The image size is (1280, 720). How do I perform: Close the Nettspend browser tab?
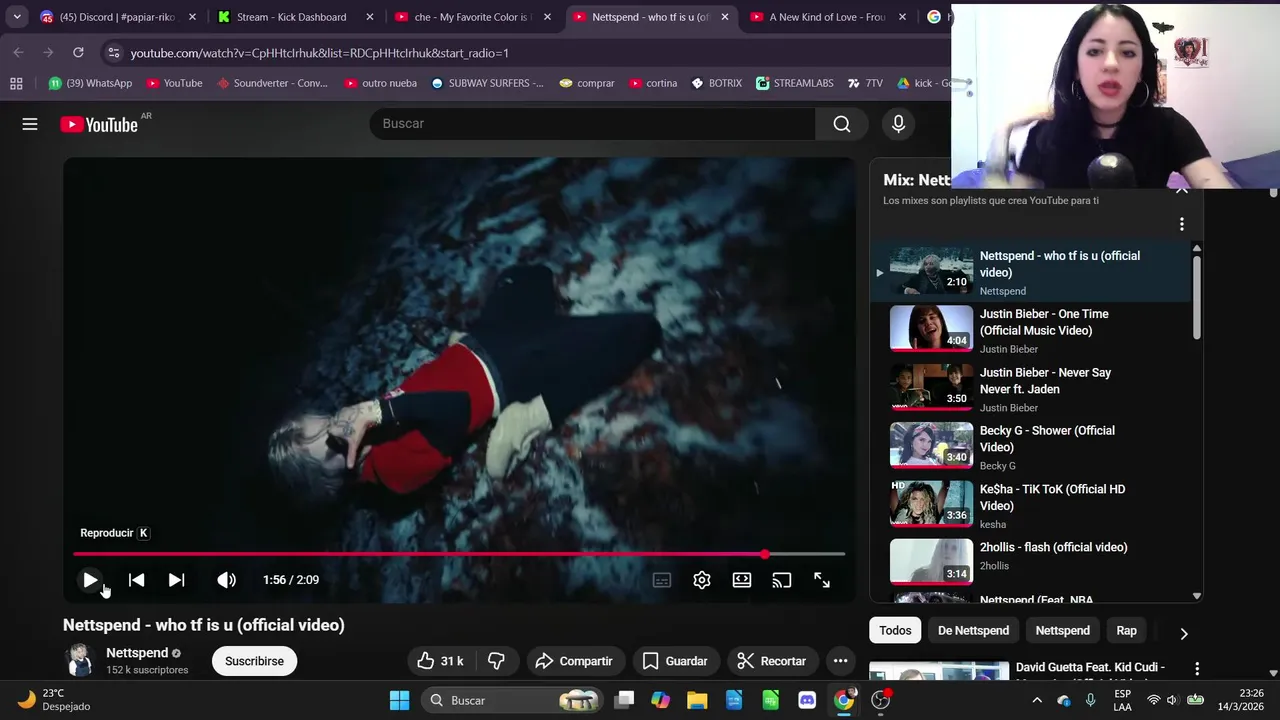click(725, 17)
